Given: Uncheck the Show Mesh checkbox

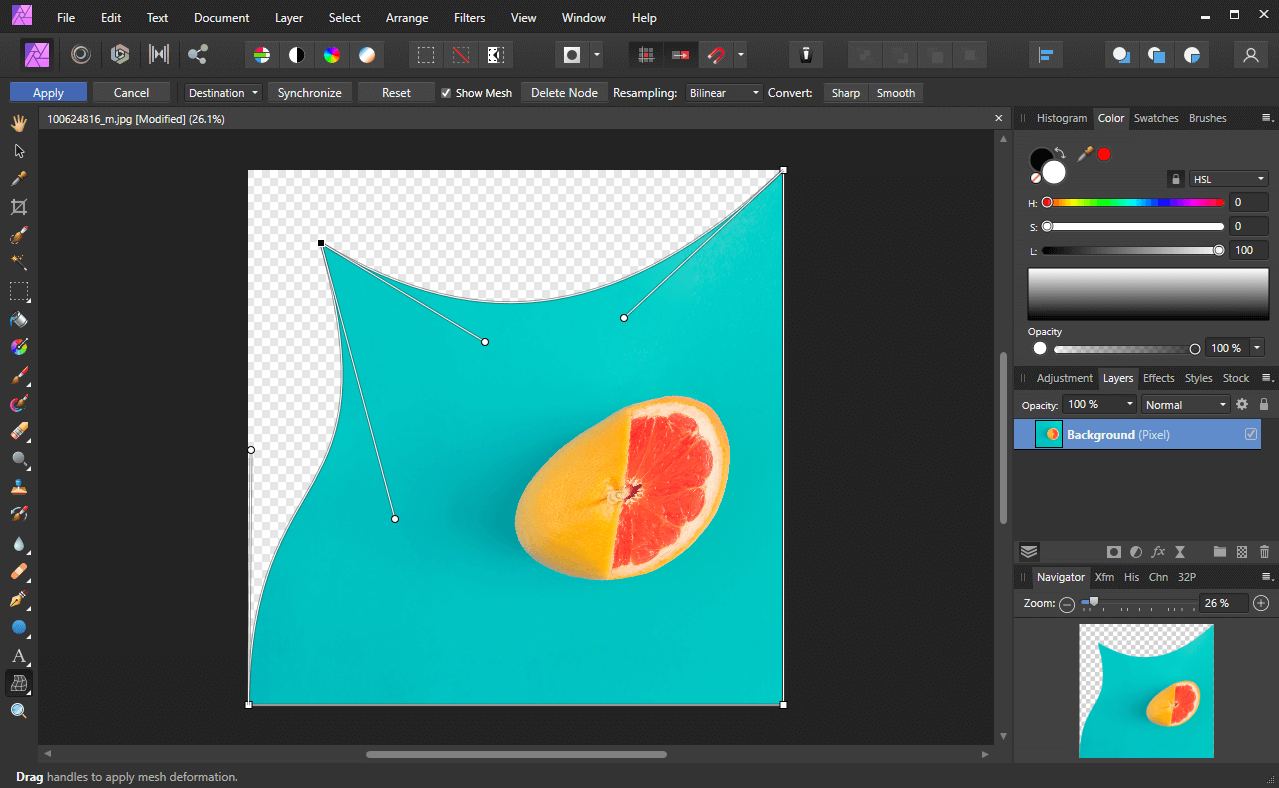Looking at the screenshot, I should [x=446, y=93].
